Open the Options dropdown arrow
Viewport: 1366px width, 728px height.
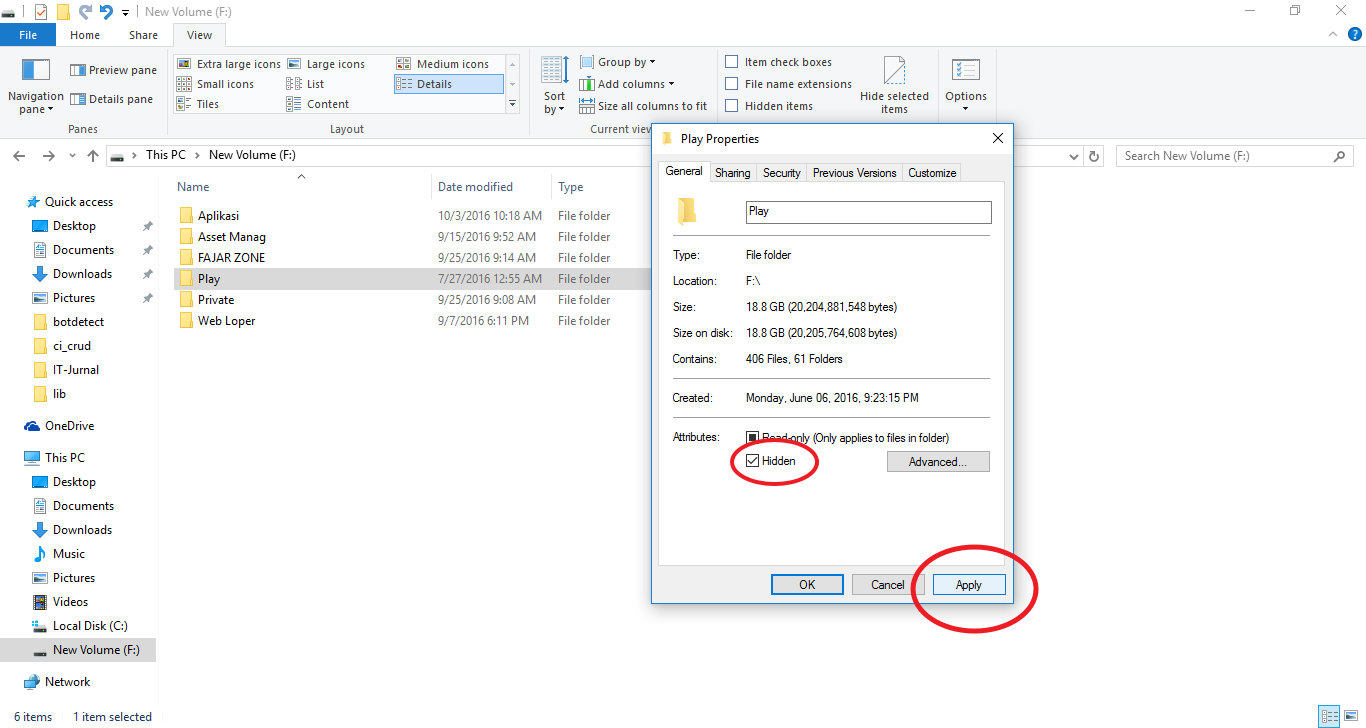pos(966,109)
